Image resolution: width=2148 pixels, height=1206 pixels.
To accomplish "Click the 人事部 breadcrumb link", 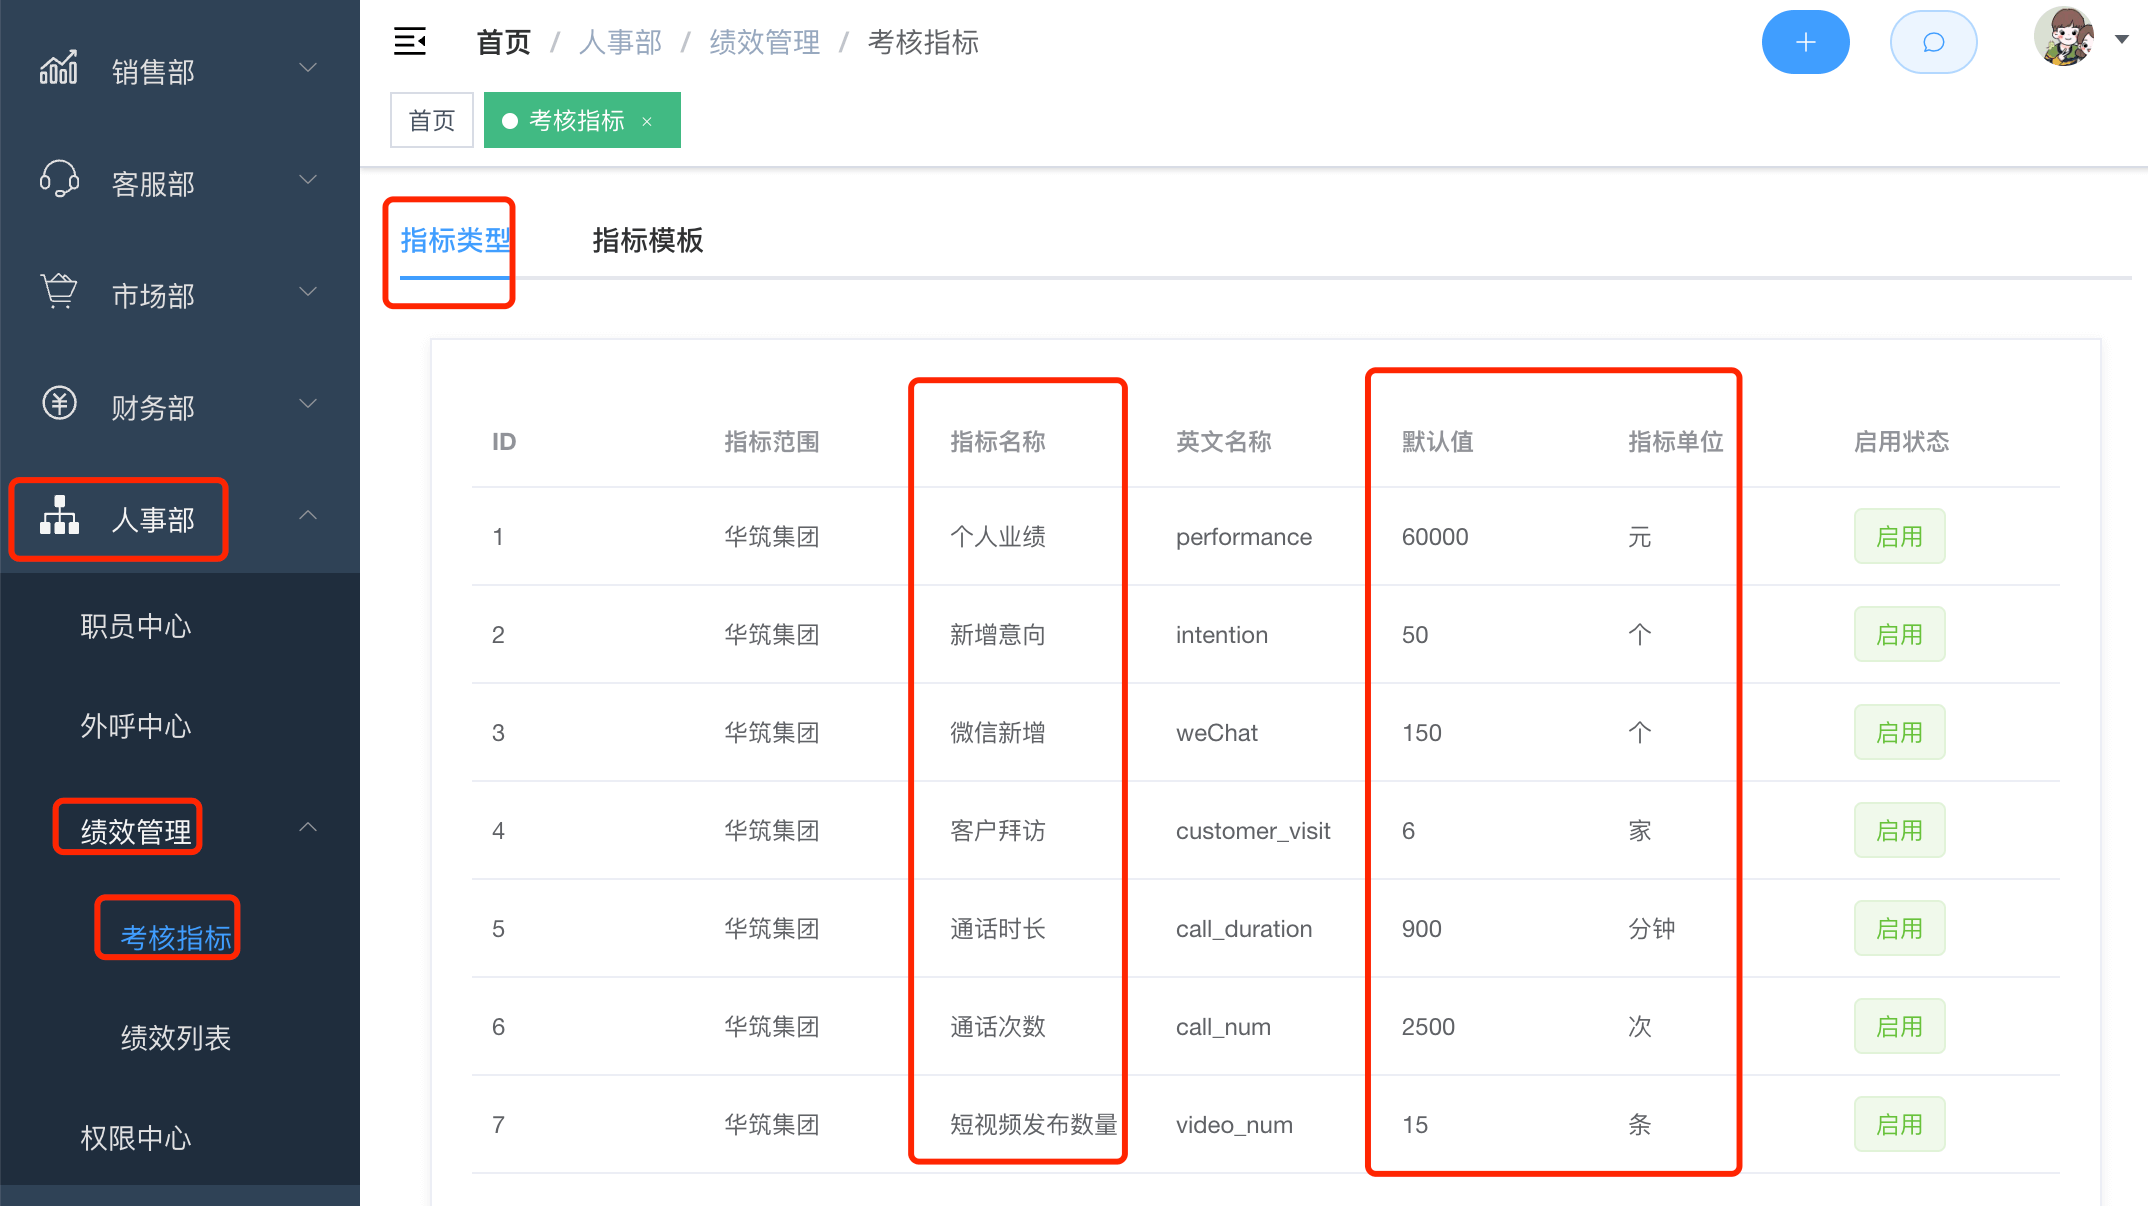I will [x=620, y=43].
